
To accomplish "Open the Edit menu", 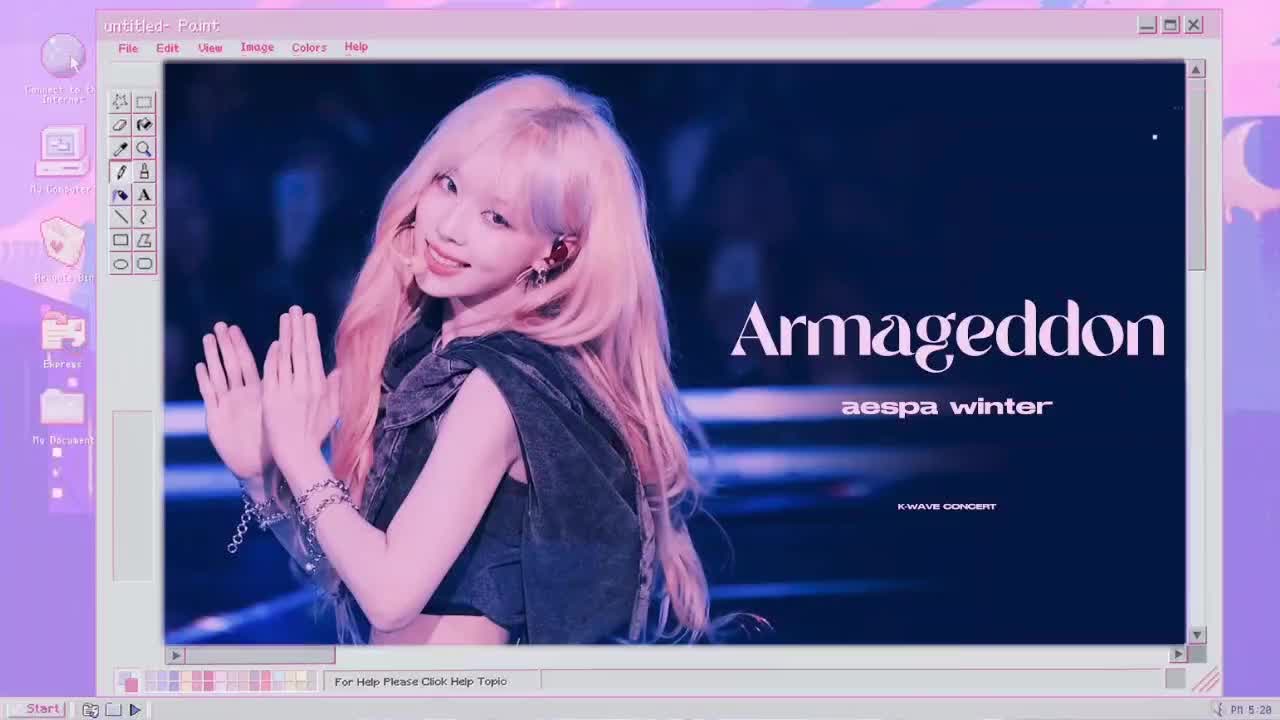I will 167,48.
